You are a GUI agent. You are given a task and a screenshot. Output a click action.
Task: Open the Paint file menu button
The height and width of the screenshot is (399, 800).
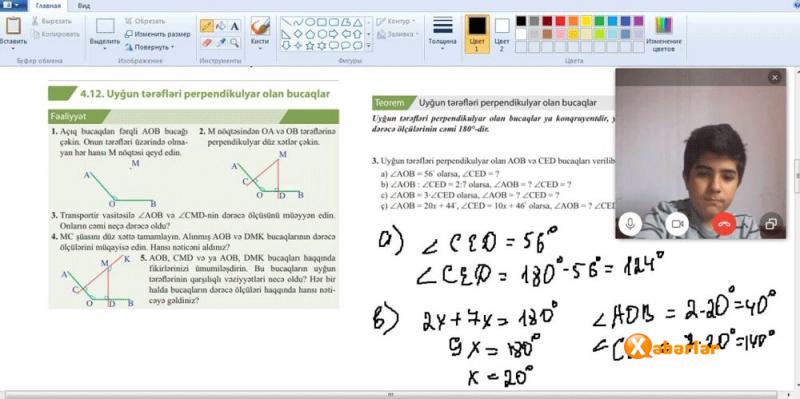pyautogui.click(x=12, y=5)
